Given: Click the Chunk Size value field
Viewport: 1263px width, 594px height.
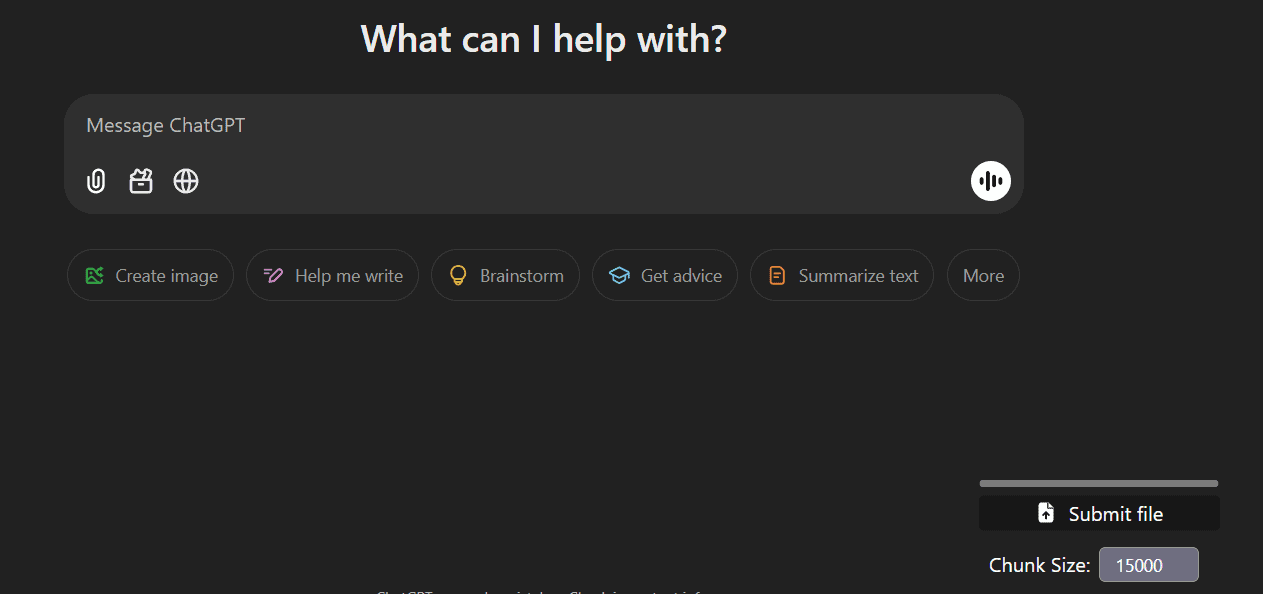Looking at the screenshot, I should coord(1148,564).
